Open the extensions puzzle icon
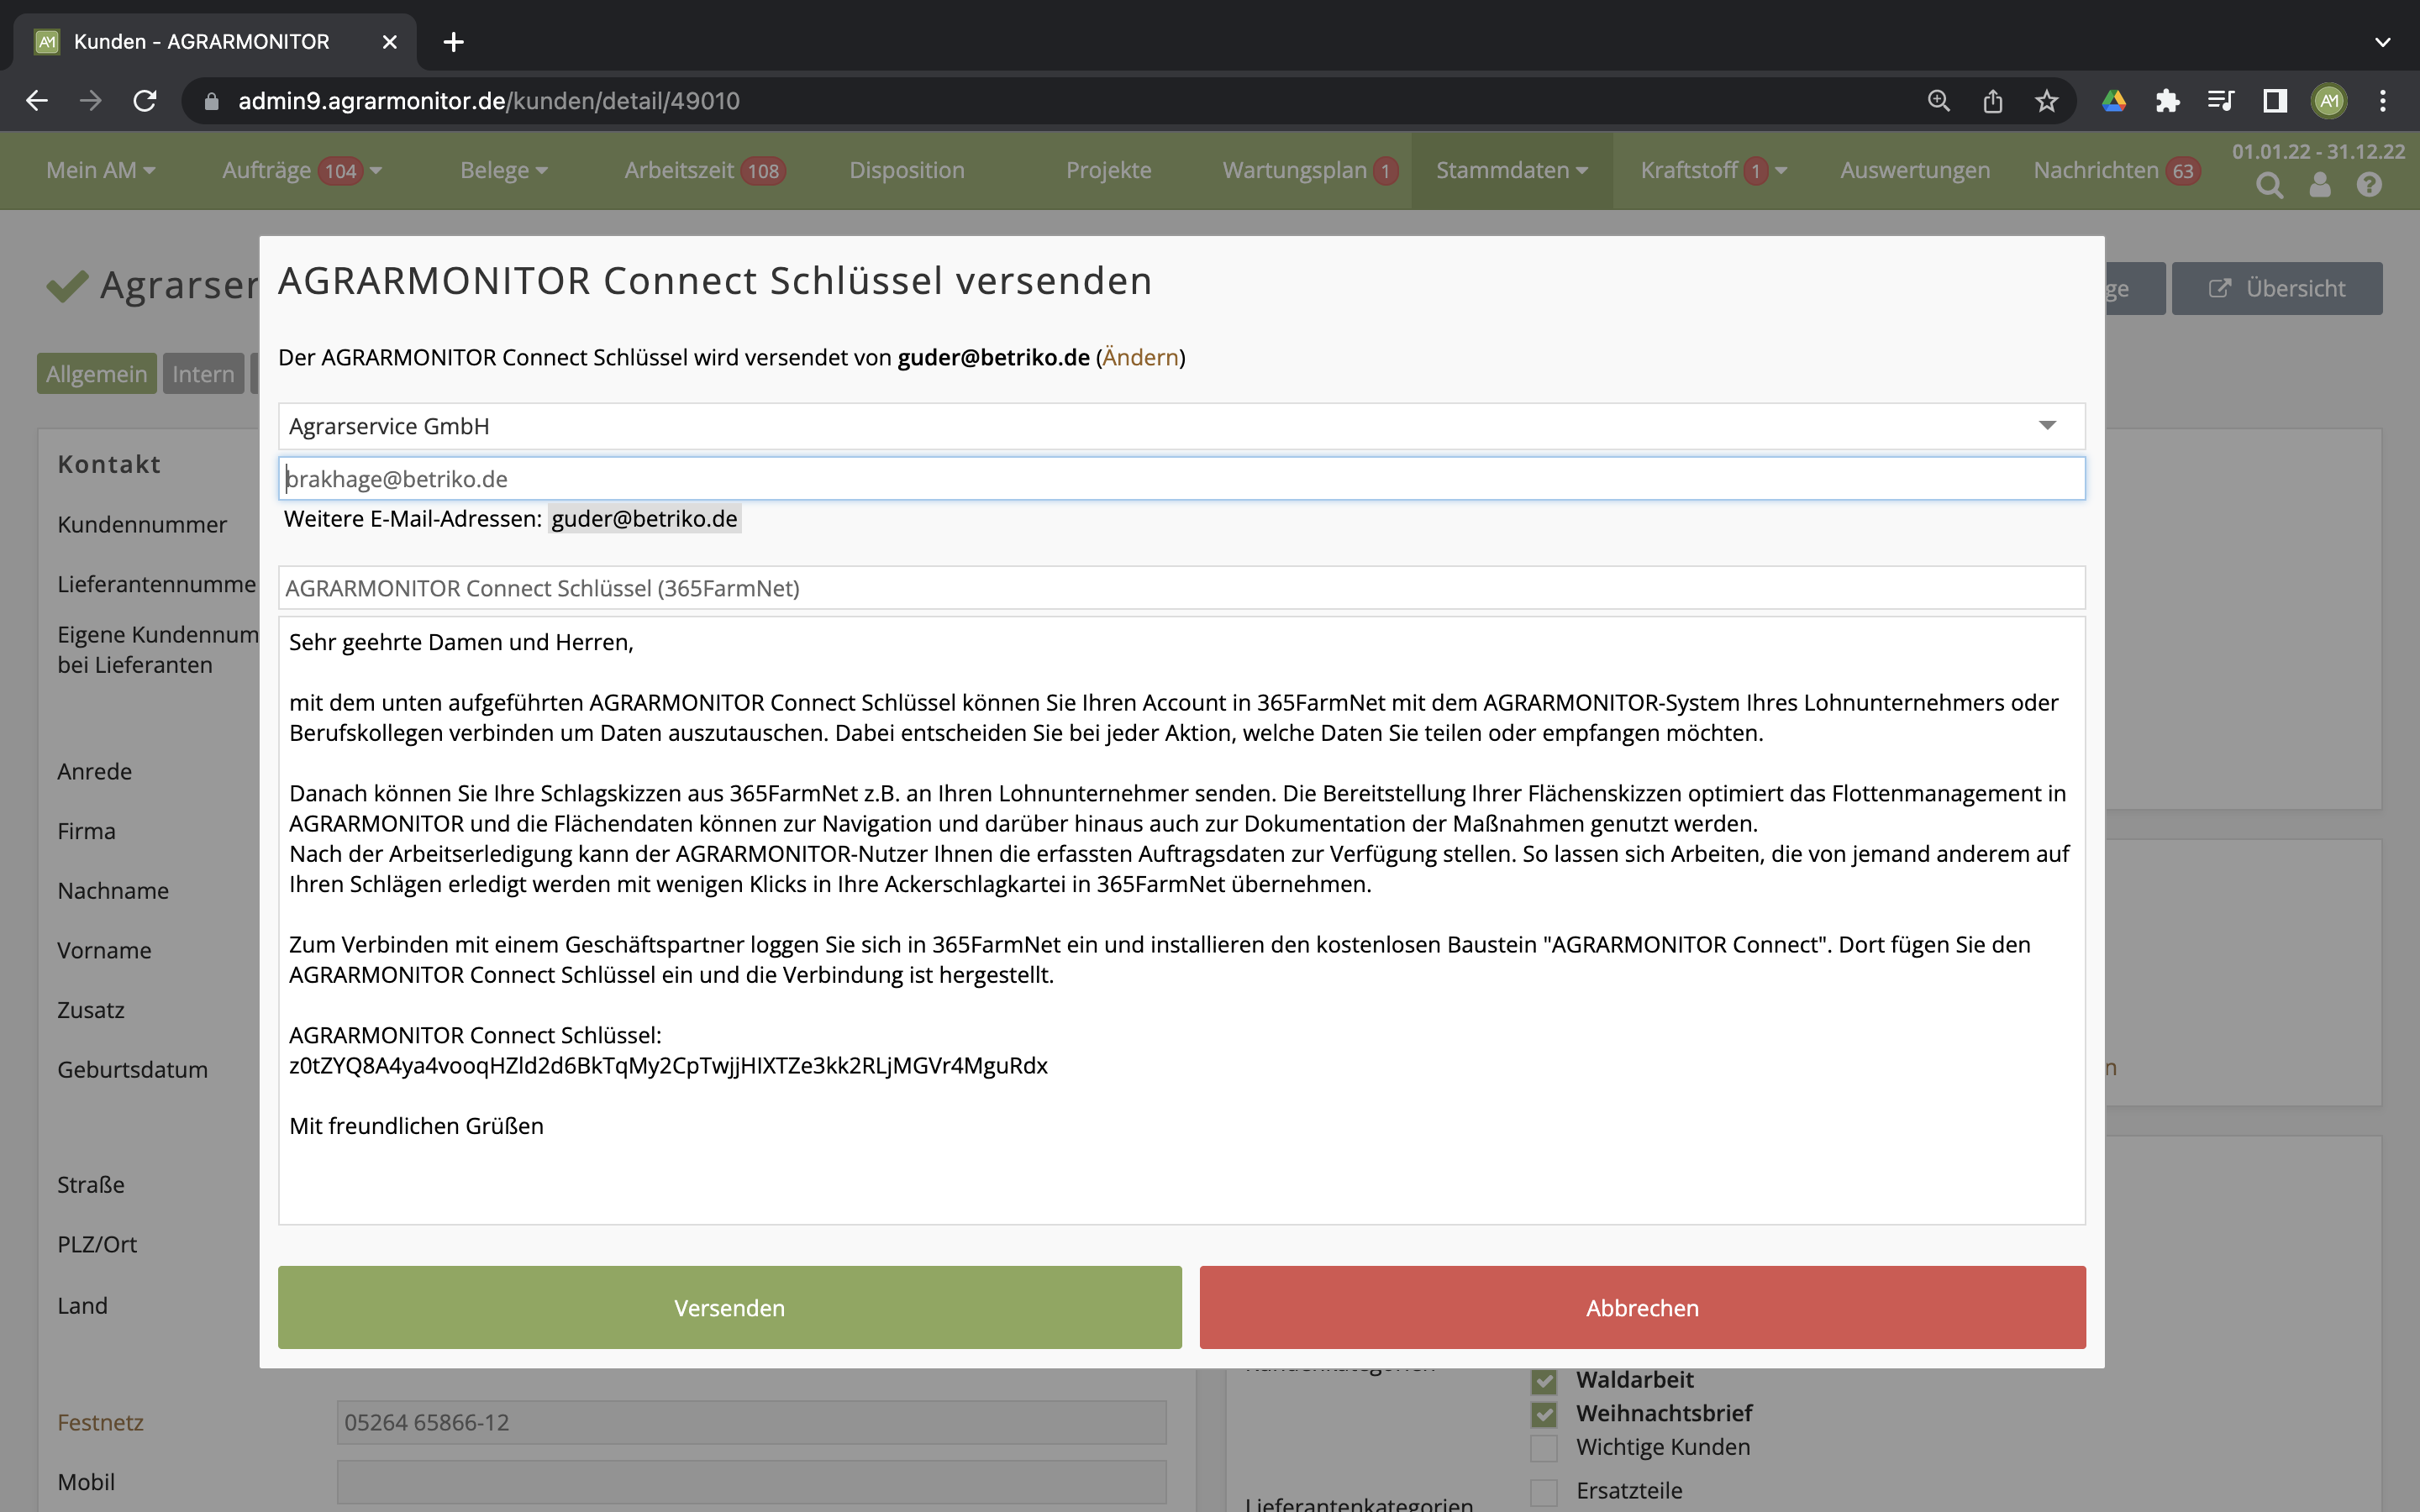The image size is (2420, 1512). point(2167,101)
